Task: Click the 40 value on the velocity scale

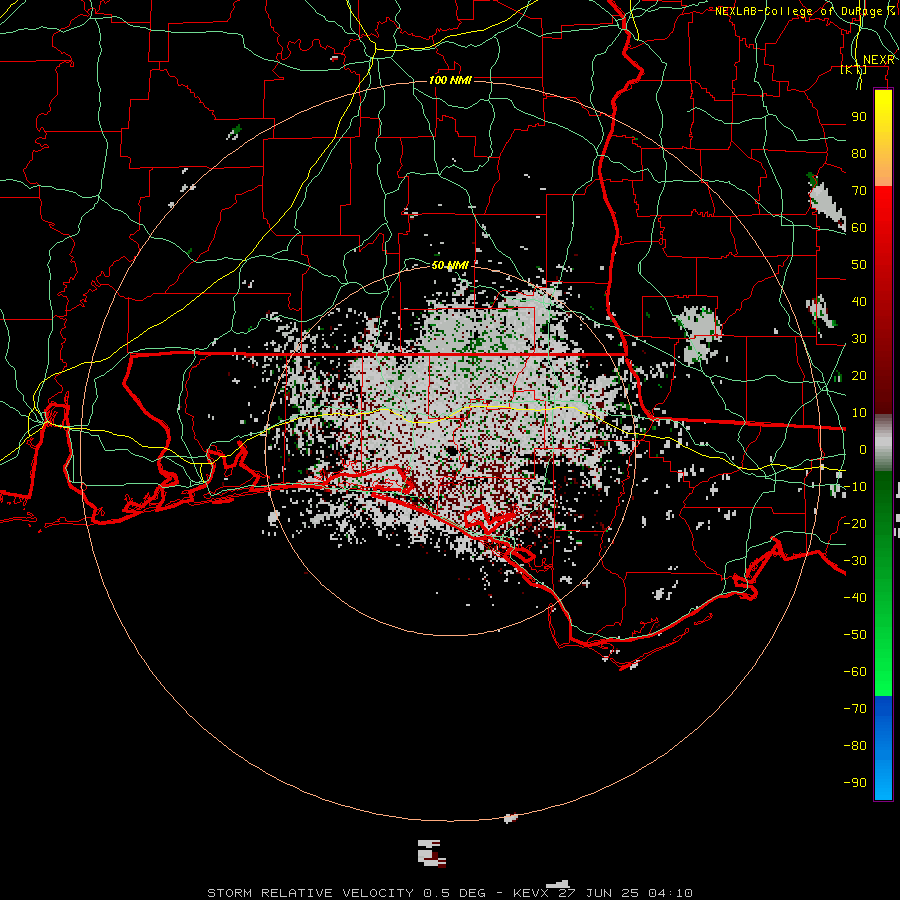Action: pos(859,301)
